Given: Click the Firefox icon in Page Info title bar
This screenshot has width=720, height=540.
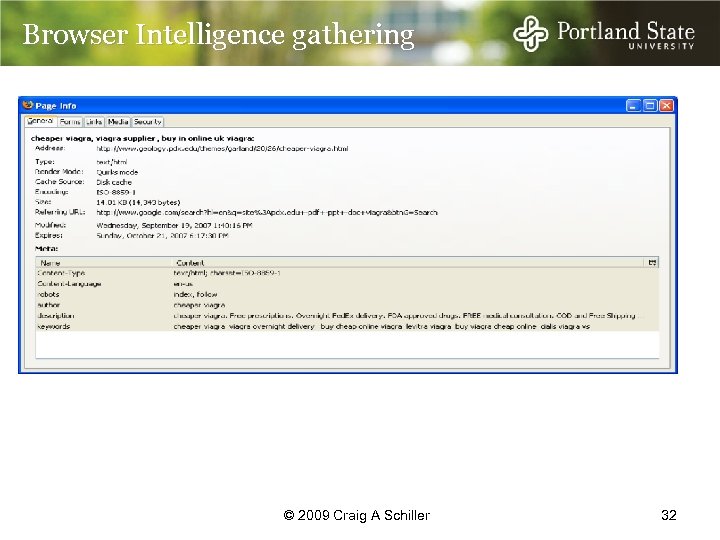Looking at the screenshot, I should tap(28, 105).
